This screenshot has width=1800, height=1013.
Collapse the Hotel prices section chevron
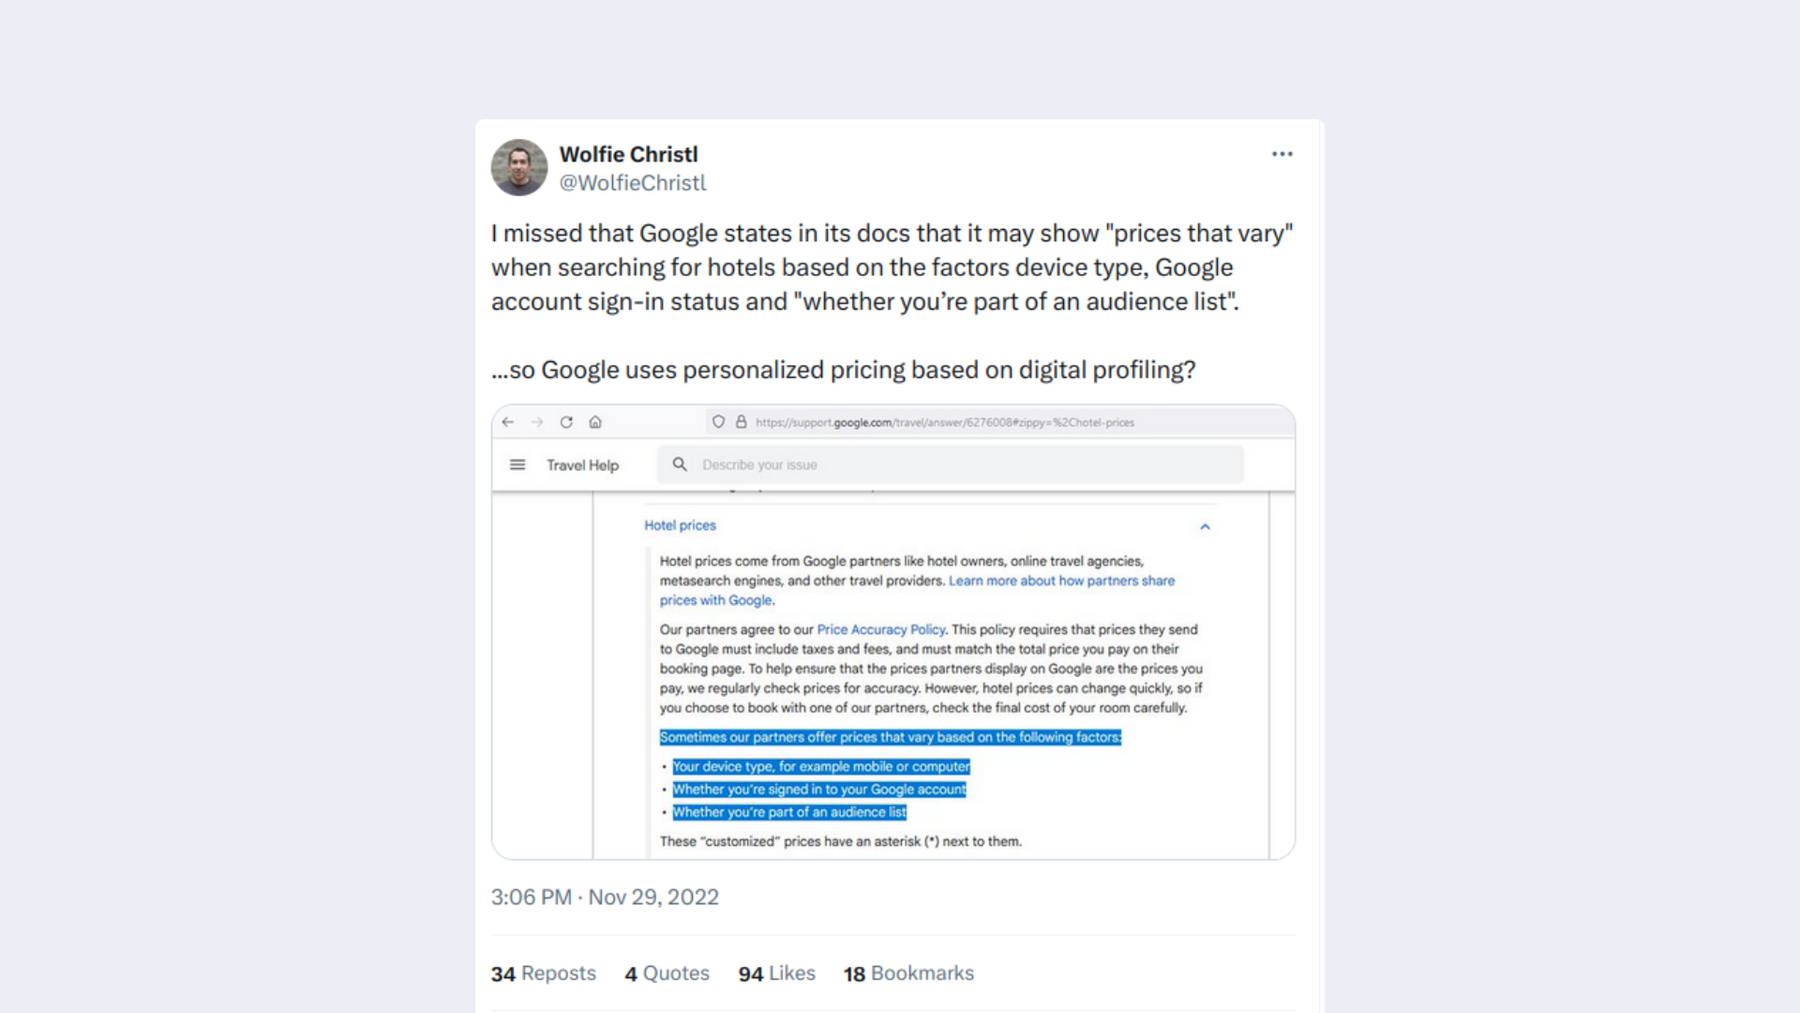click(1205, 526)
